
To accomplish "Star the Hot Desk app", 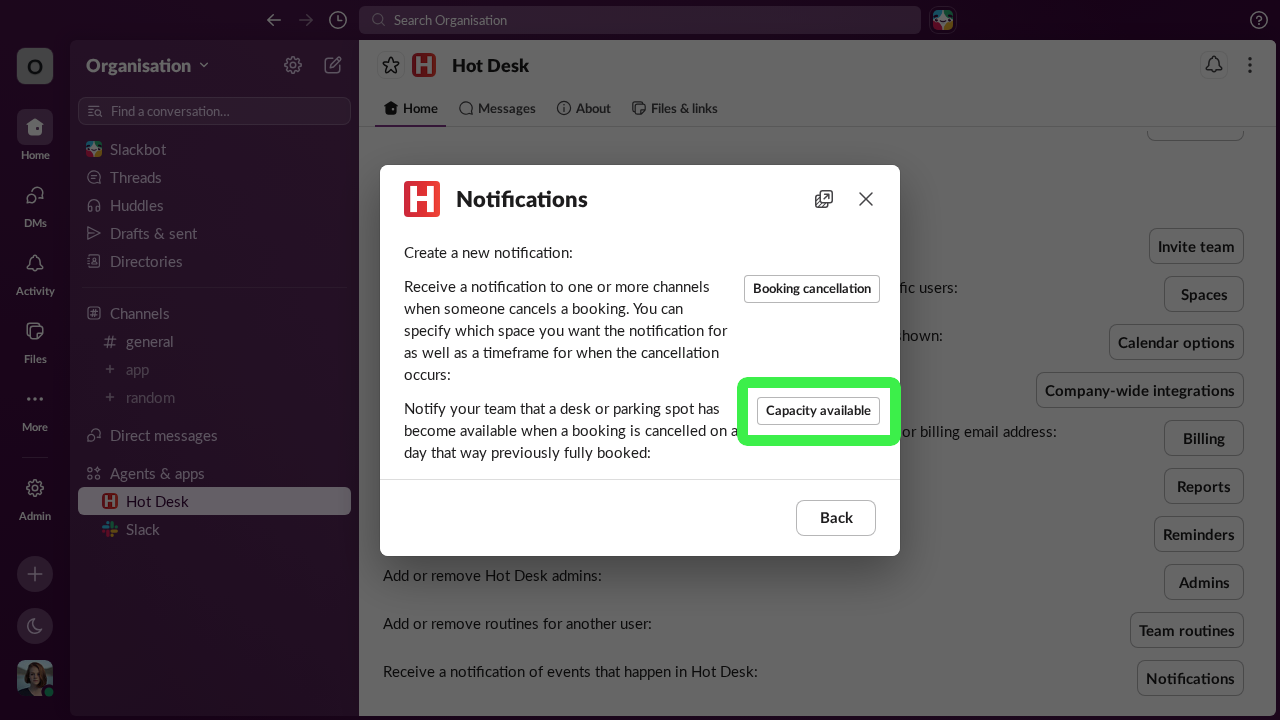I will click(391, 65).
